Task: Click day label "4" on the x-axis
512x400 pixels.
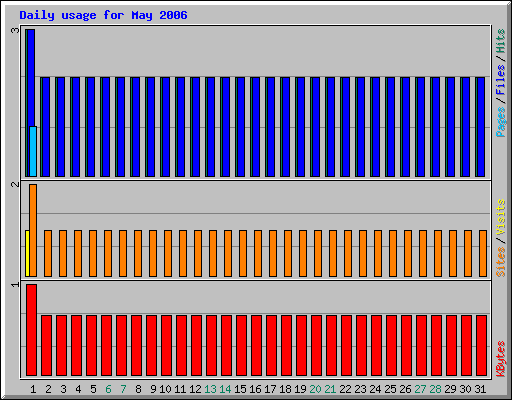Action: click(x=78, y=389)
